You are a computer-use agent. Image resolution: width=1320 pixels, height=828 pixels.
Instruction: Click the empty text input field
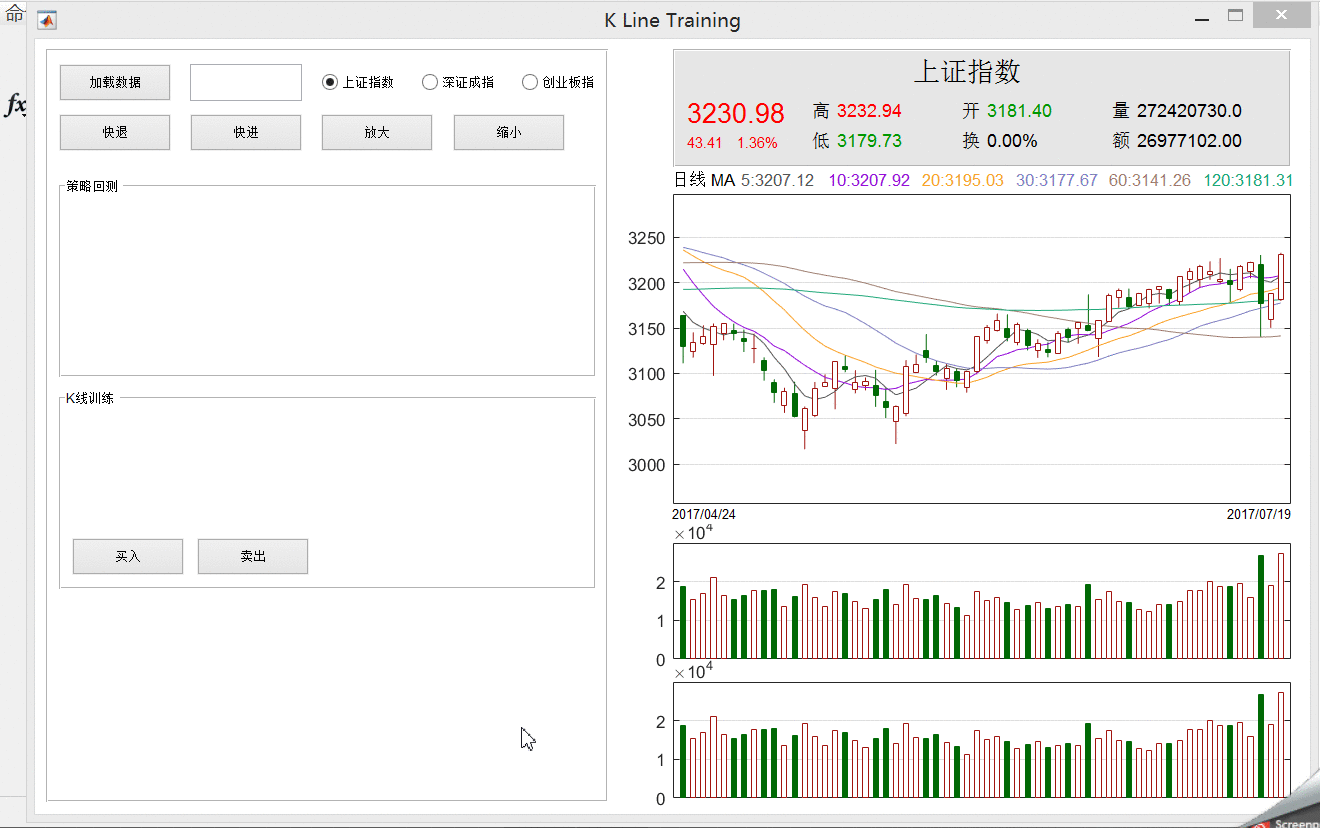click(246, 82)
